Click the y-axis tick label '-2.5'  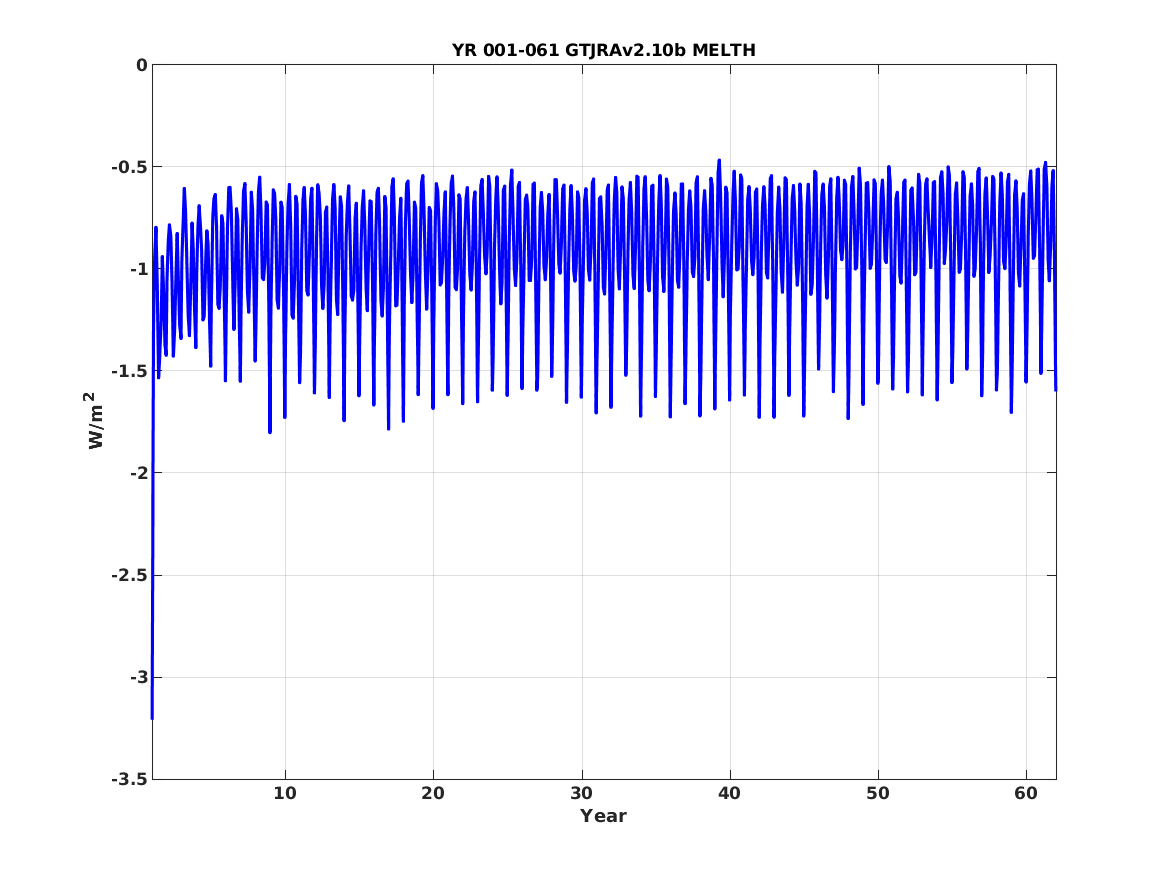pyautogui.click(x=130, y=575)
